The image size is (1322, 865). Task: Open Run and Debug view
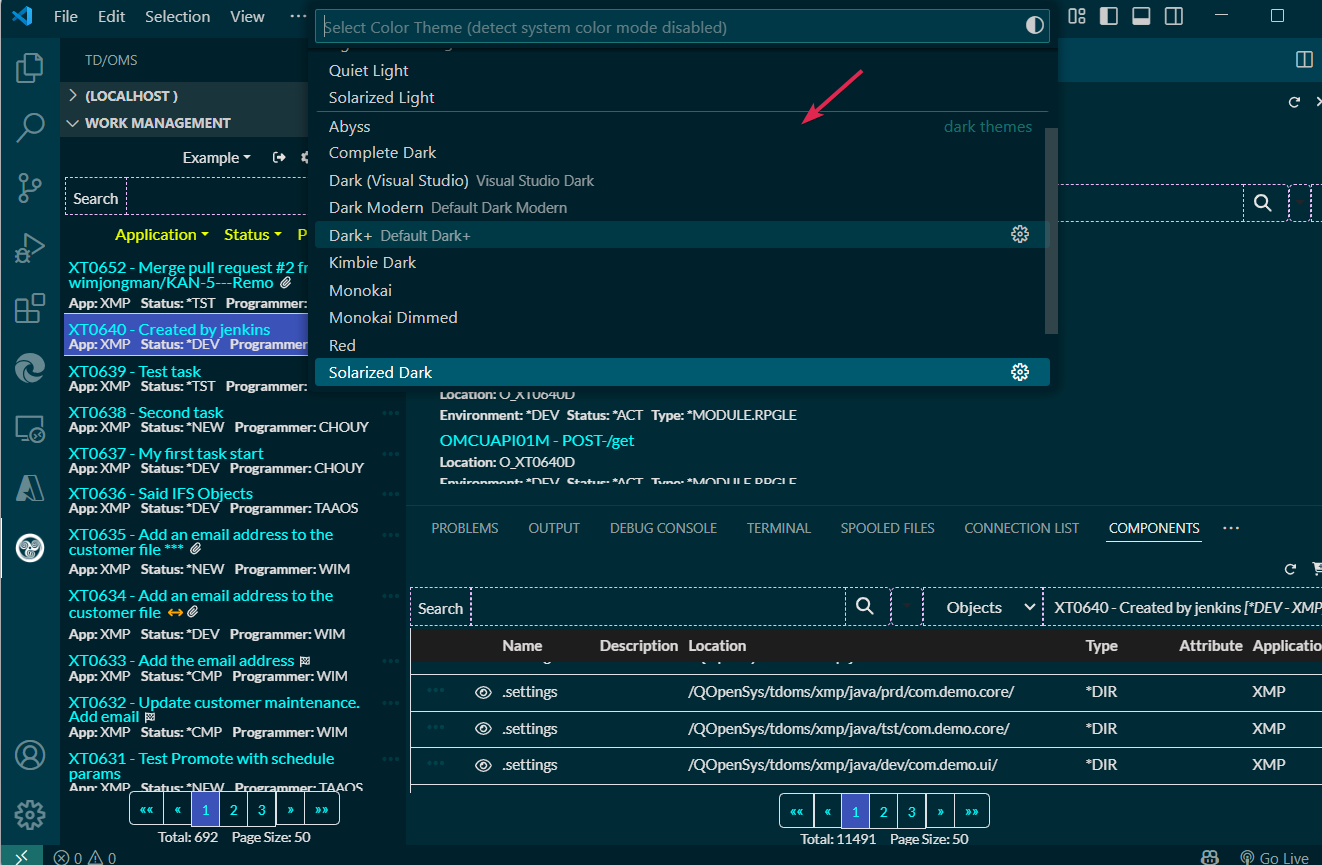pos(30,247)
